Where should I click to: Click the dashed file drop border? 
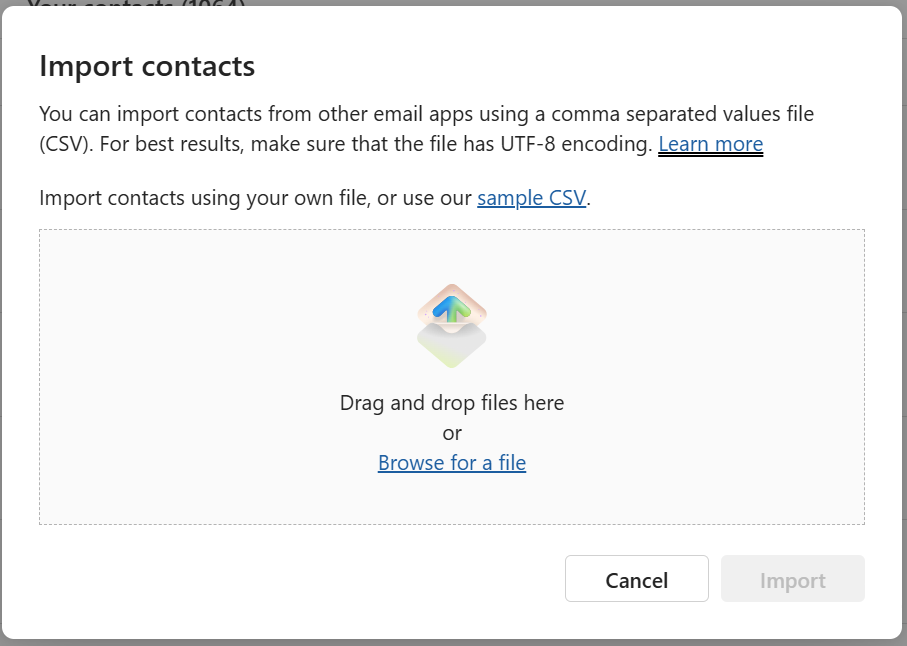(451, 230)
